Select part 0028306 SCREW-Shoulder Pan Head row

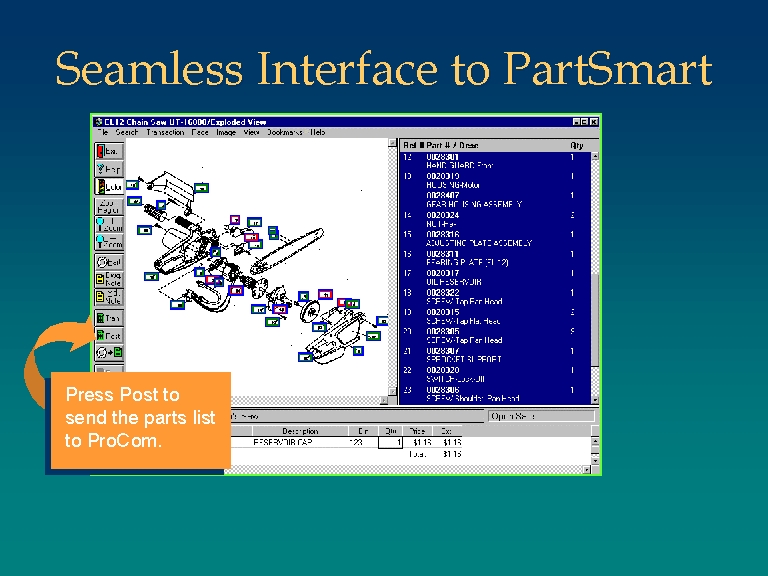coord(496,394)
